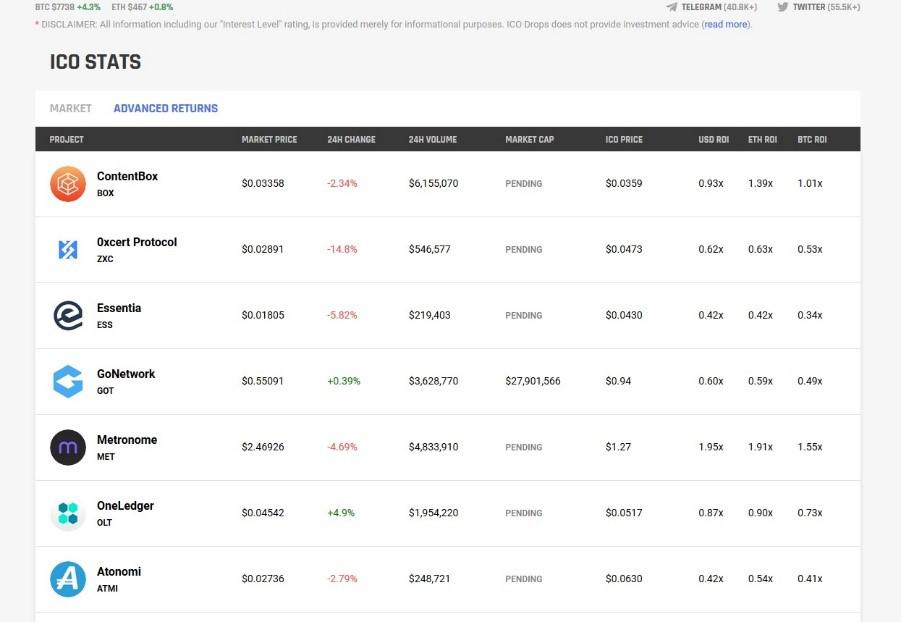Viewport: 901px width, 622px height.
Task: Click Atonomi ETH ROI 0.54x
Action: point(760,578)
